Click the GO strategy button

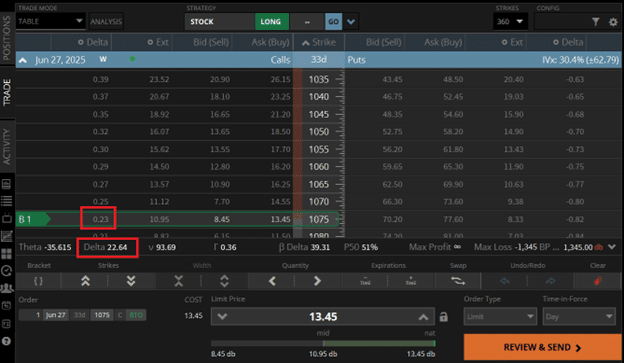tap(333, 21)
